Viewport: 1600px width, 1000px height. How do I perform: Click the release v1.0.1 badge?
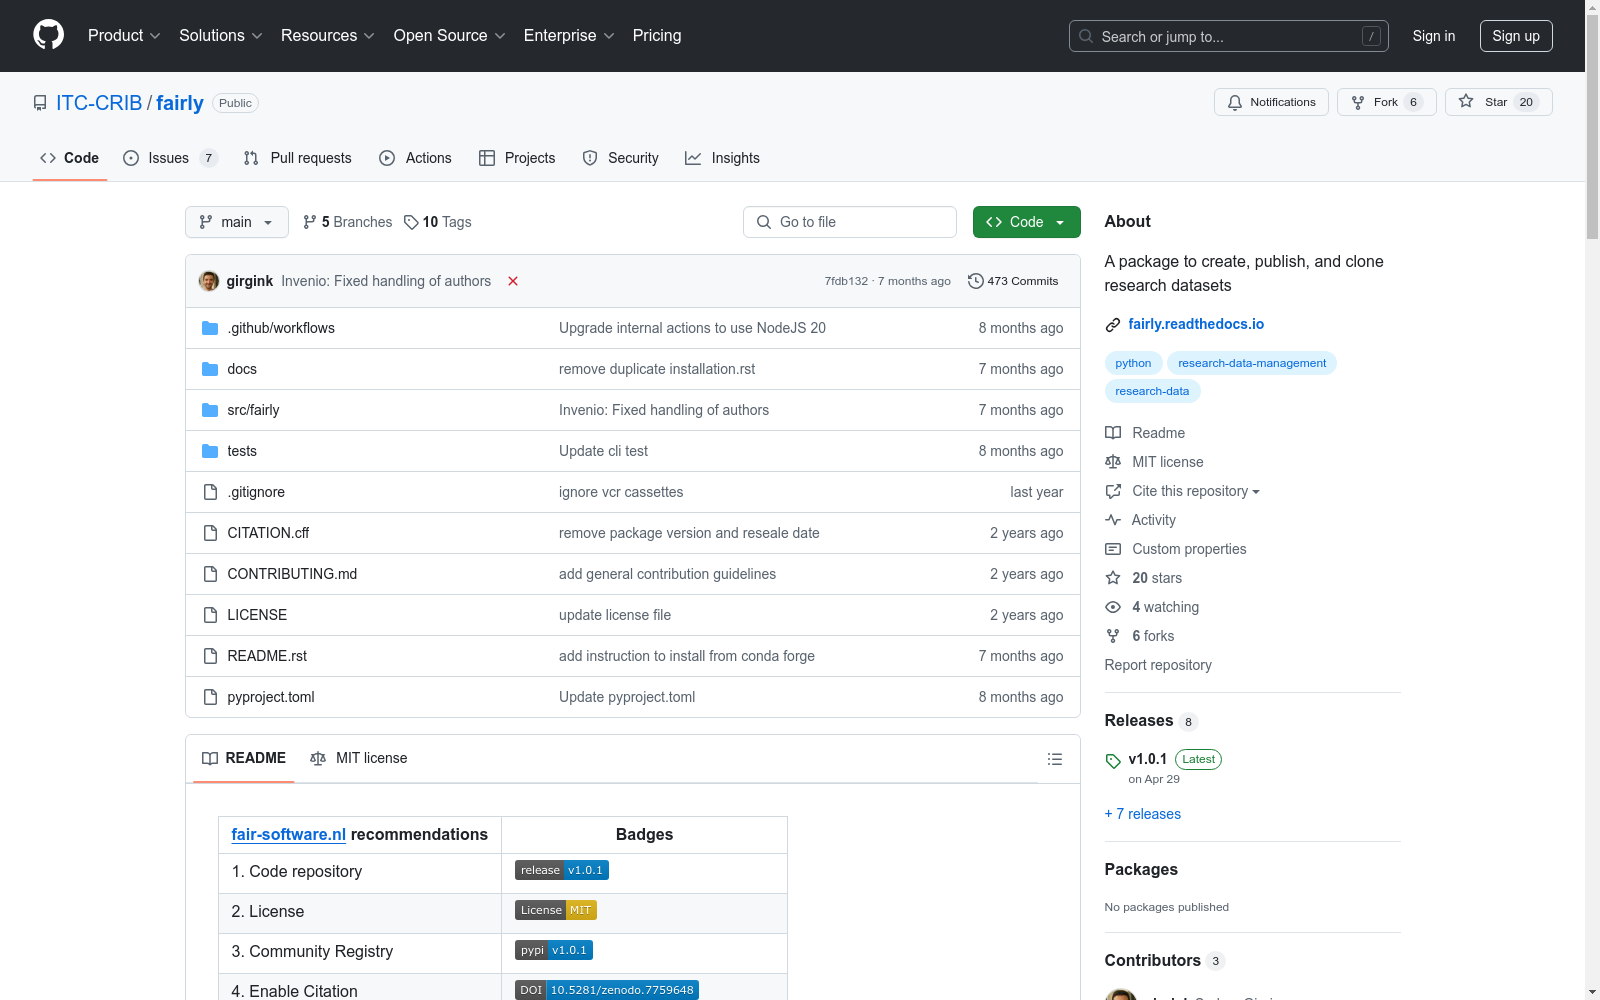pos(562,870)
